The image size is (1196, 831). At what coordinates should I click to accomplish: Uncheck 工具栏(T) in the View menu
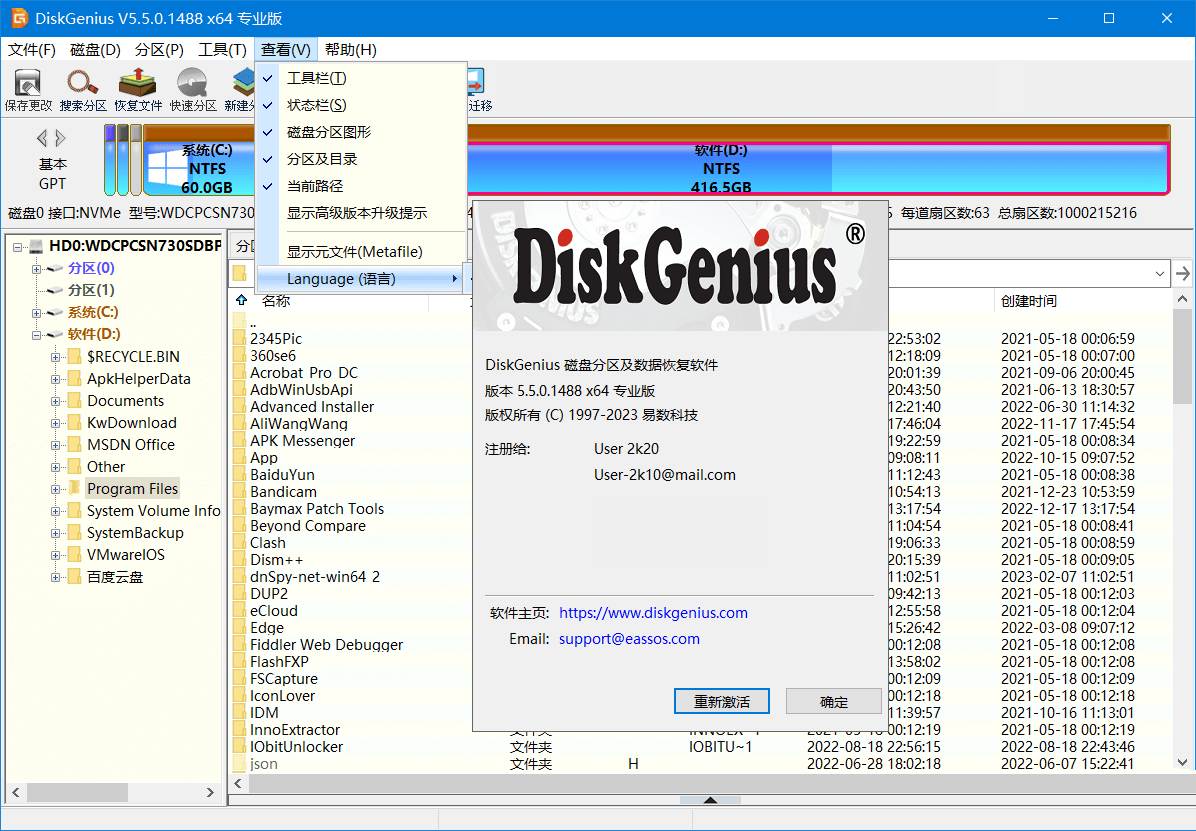(x=316, y=78)
